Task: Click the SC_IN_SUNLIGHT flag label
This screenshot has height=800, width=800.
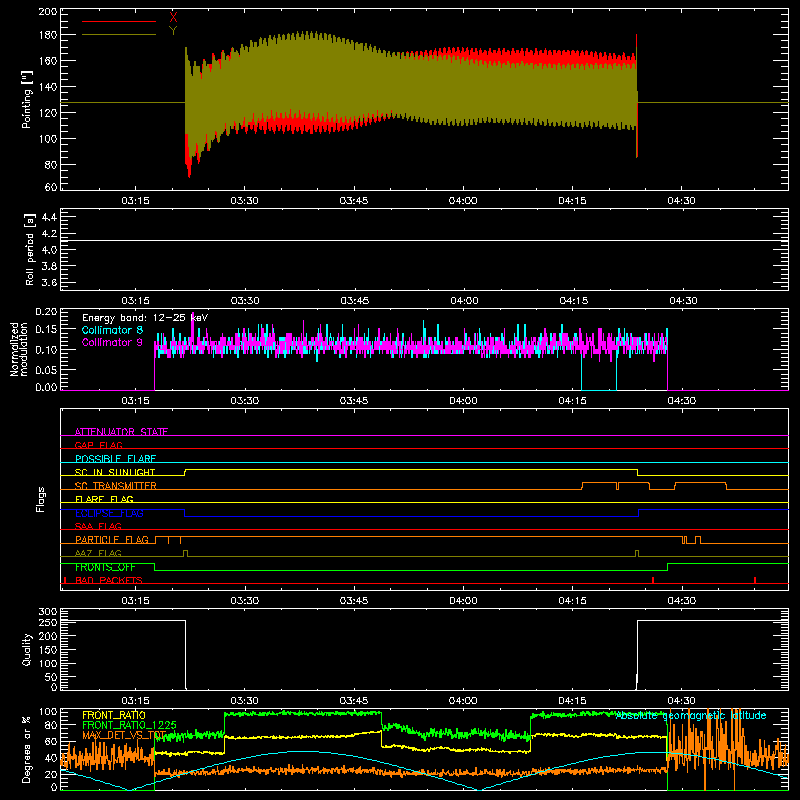Action: (115, 472)
